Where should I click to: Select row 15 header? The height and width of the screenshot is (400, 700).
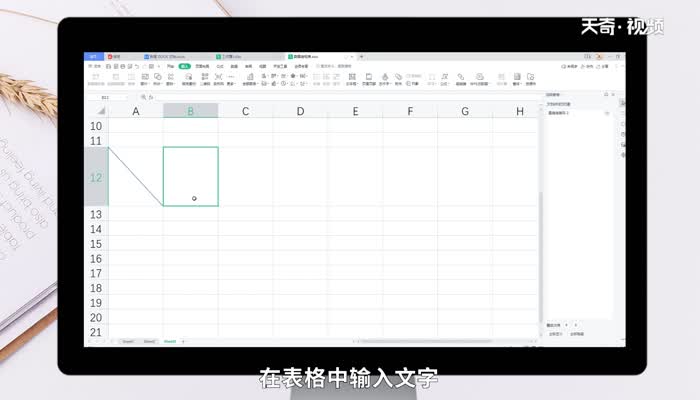click(96, 244)
